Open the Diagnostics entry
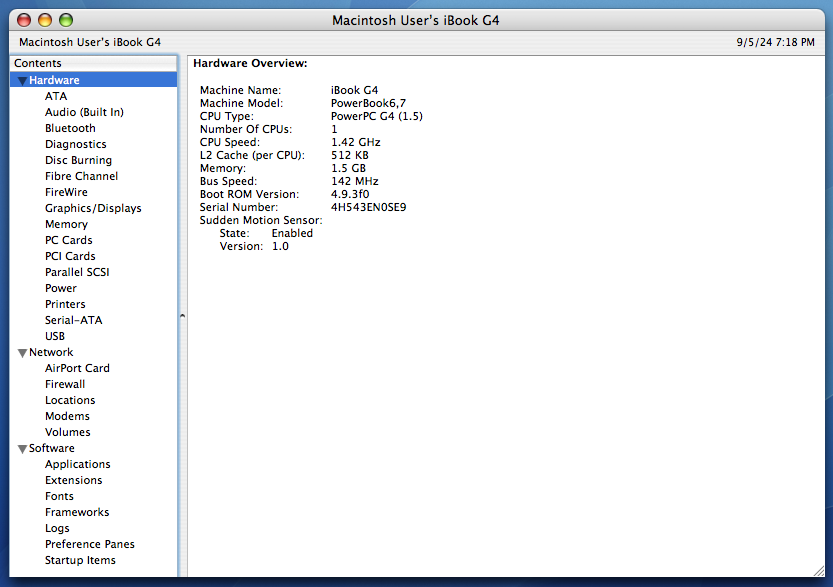Viewport: 833px width, 587px height. click(75, 144)
